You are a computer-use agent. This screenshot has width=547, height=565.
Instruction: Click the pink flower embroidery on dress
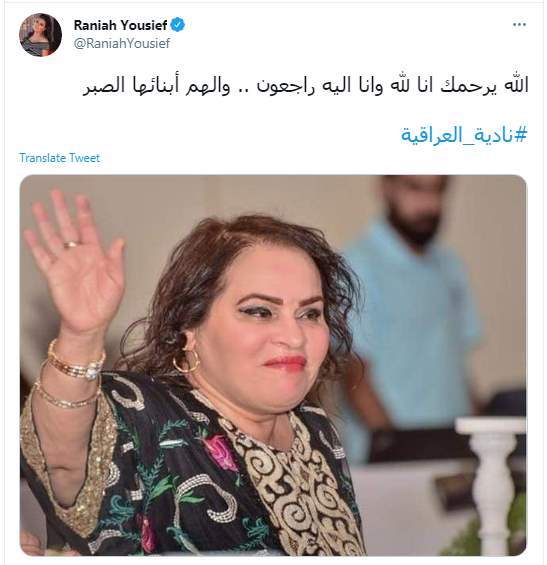pyautogui.click(x=221, y=453)
